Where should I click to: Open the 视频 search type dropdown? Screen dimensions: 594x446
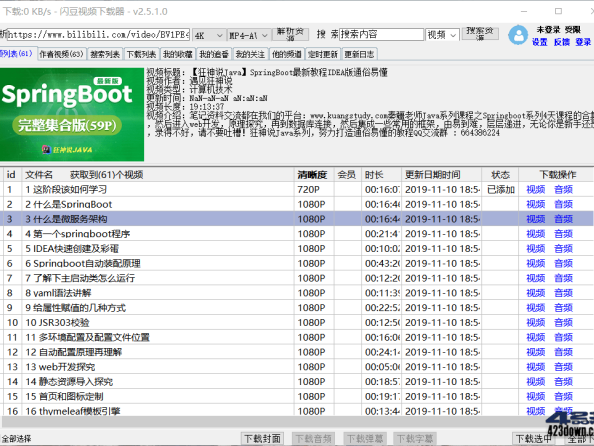[442, 35]
